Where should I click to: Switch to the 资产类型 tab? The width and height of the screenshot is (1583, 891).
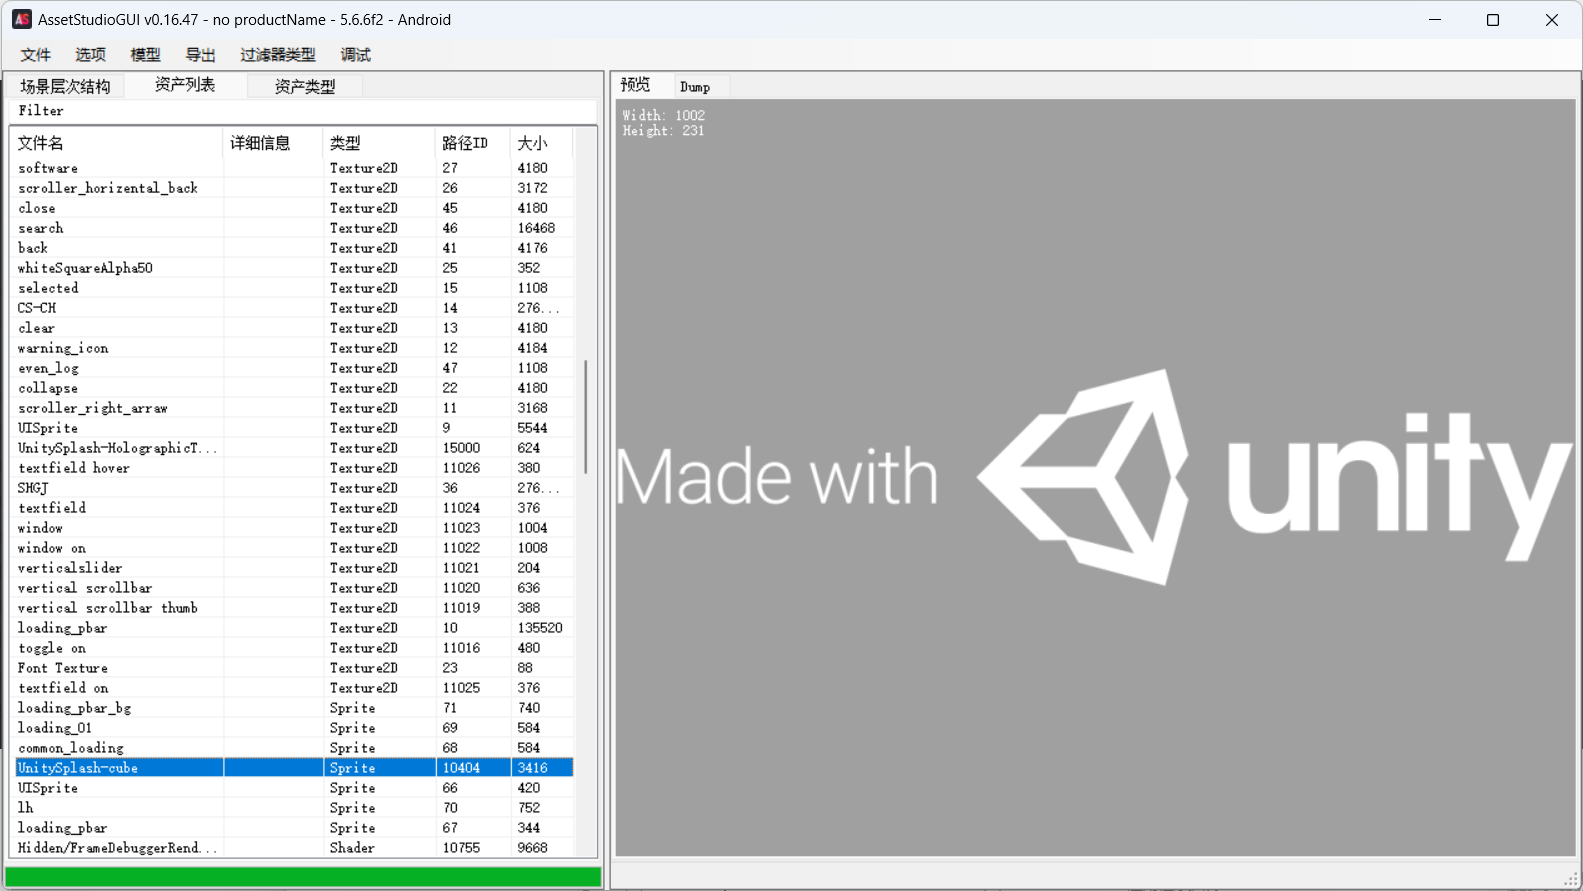point(305,87)
